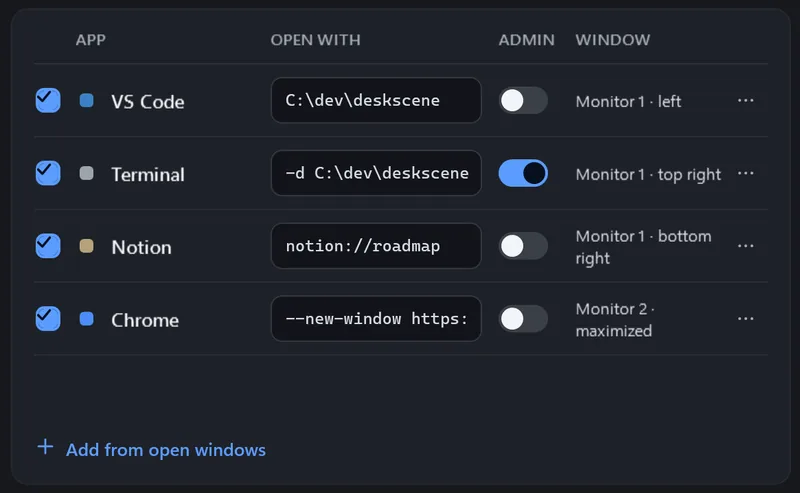Uncheck the Chrome row checkbox
The image size is (800, 493).
(x=48, y=318)
